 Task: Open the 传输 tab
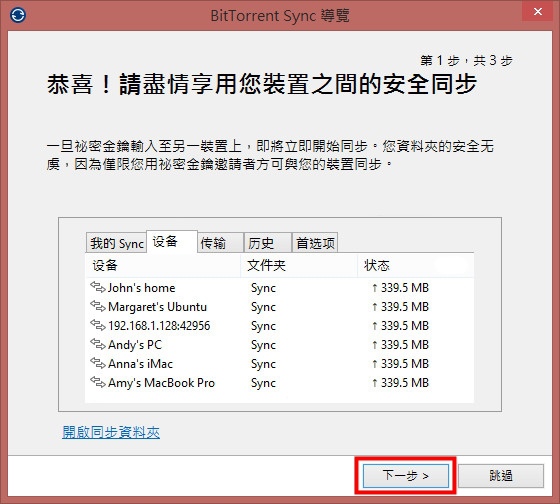coord(220,243)
